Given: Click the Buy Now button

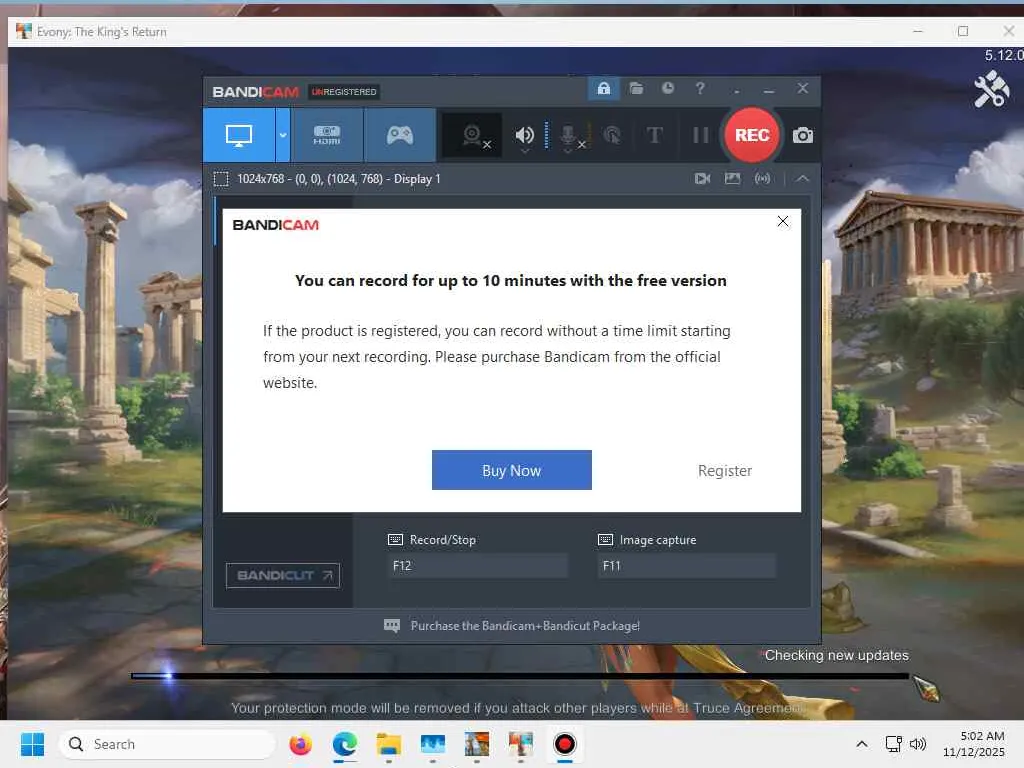Looking at the screenshot, I should [x=511, y=470].
